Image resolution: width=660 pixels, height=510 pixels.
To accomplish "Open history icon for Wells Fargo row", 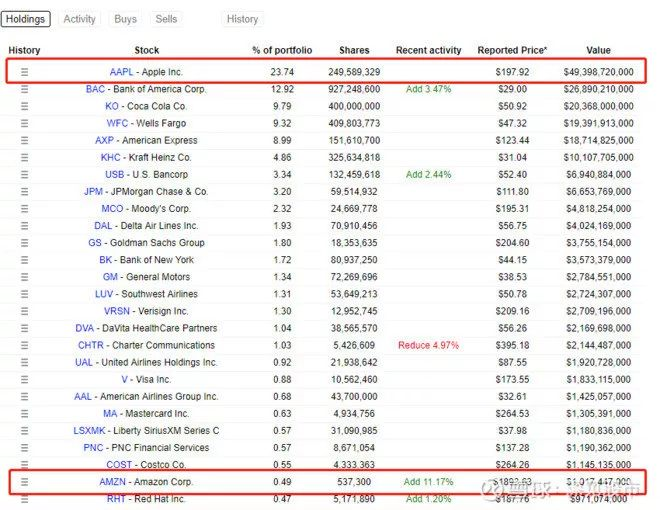I will coord(24,123).
